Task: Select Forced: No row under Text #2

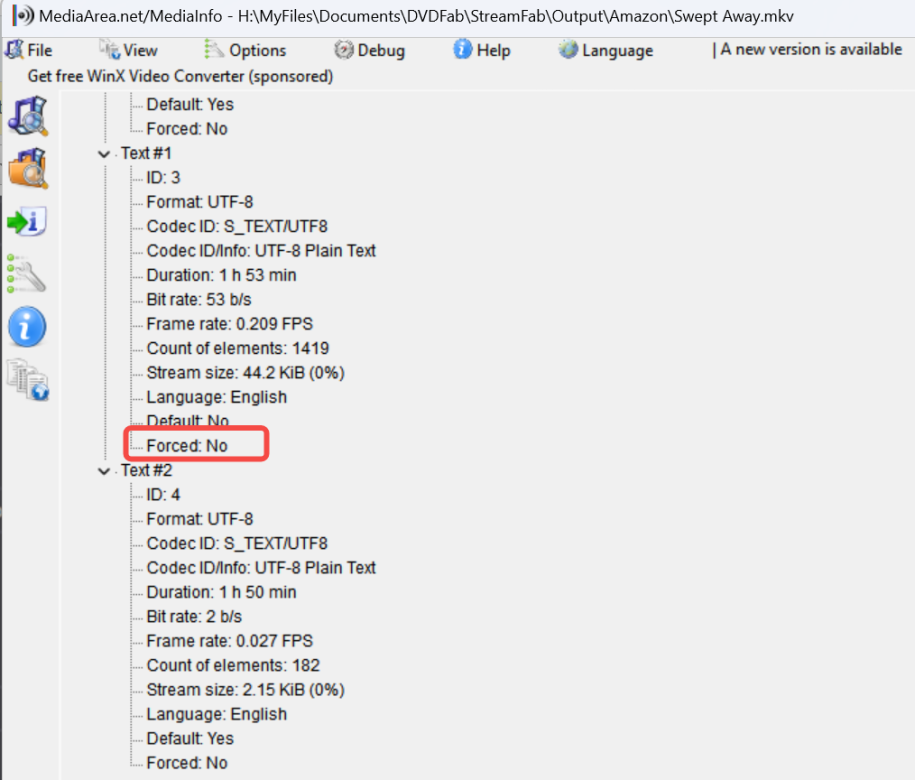Action: [x=187, y=763]
